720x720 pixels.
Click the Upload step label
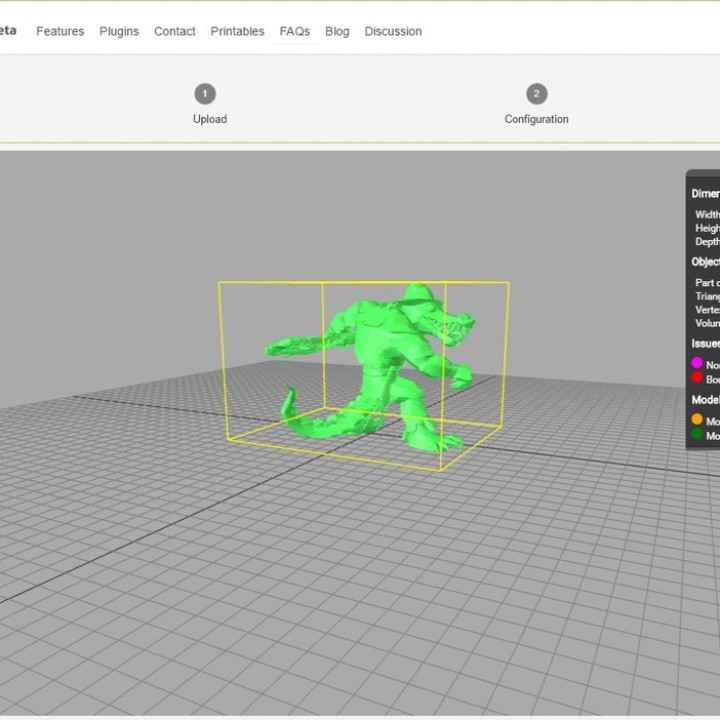click(x=210, y=119)
